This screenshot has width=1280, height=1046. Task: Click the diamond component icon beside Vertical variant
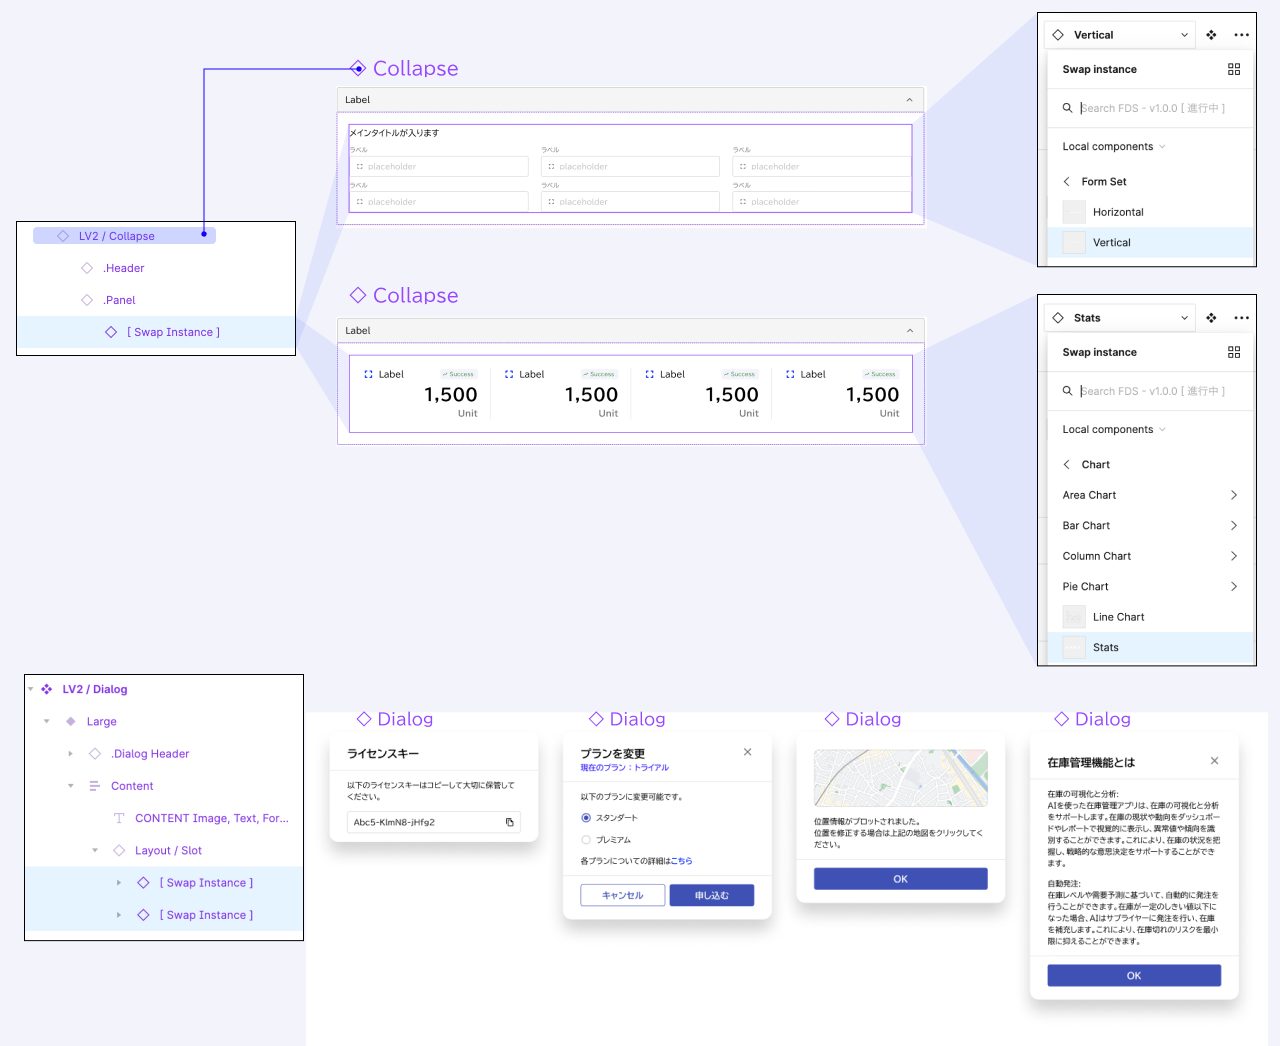pos(1057,33)
